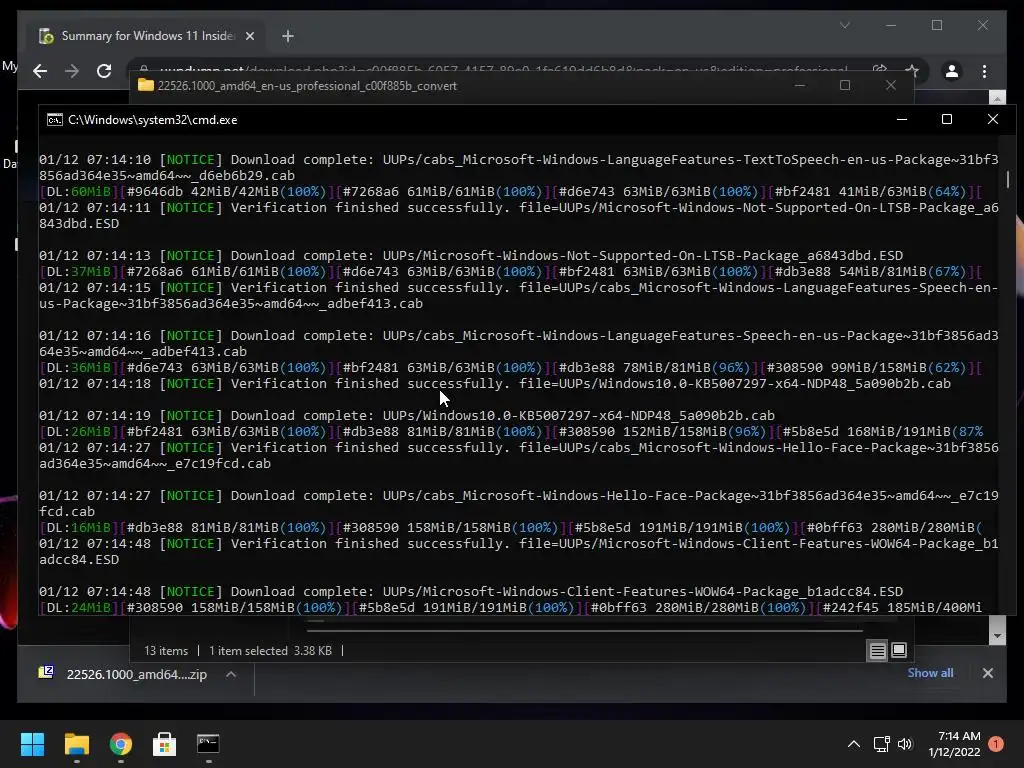
Task: Switch Explorer to details view
Action: coord(878,650)
